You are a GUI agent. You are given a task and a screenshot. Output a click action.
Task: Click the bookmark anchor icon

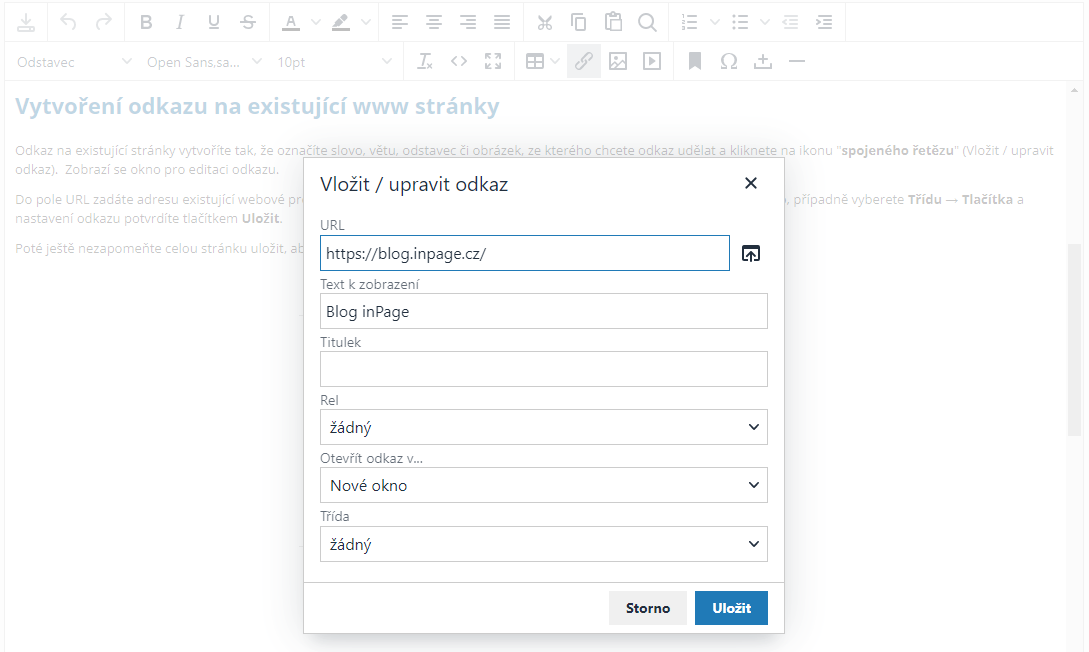pyautogui.click(x=695, y=62)
